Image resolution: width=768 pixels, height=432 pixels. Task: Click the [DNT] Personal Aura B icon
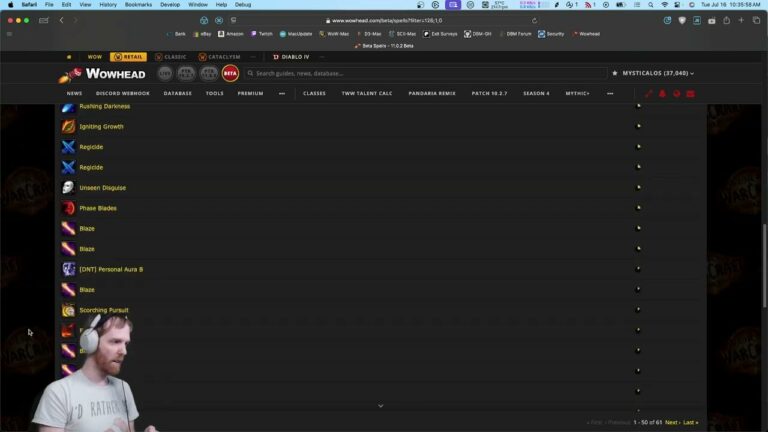[68, 269]
